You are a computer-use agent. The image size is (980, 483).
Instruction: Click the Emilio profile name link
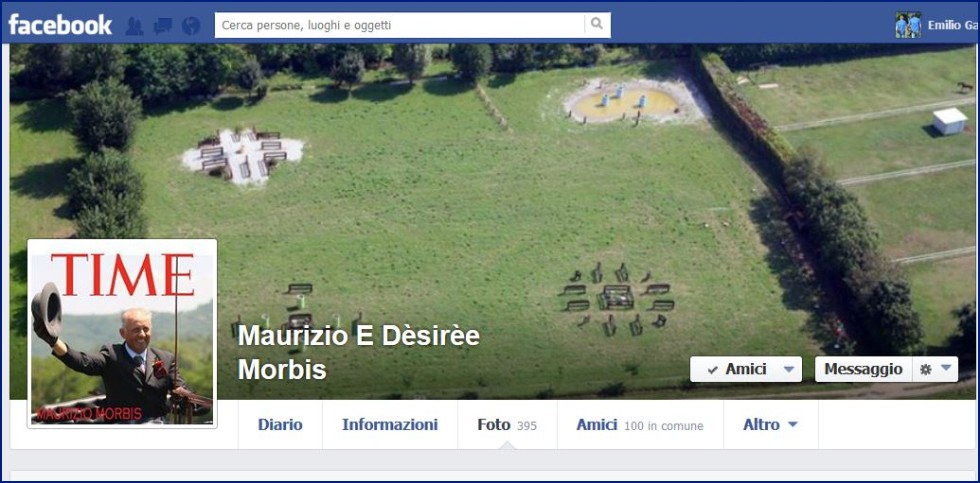pos(952,26)
